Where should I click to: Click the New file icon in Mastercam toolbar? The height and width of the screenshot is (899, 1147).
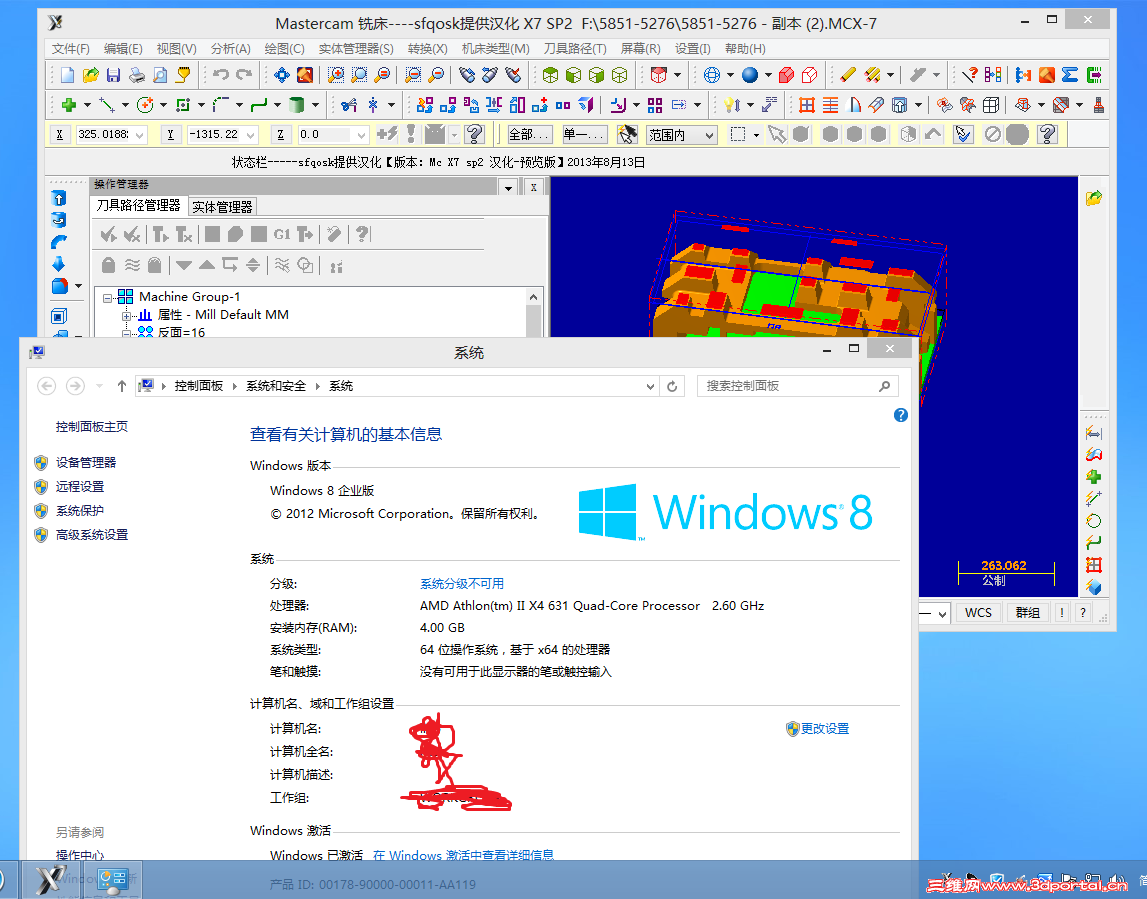click(x=67, y=75)
